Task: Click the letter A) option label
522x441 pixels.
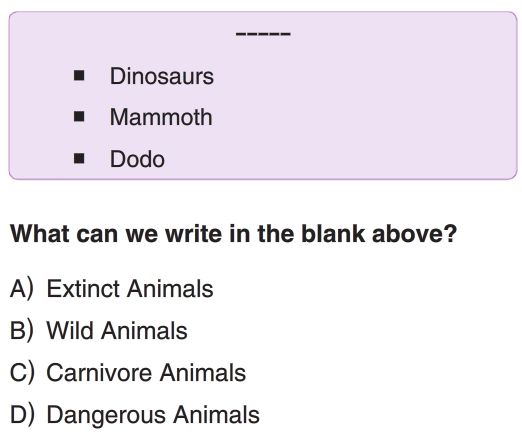Action: pos(22,289)
